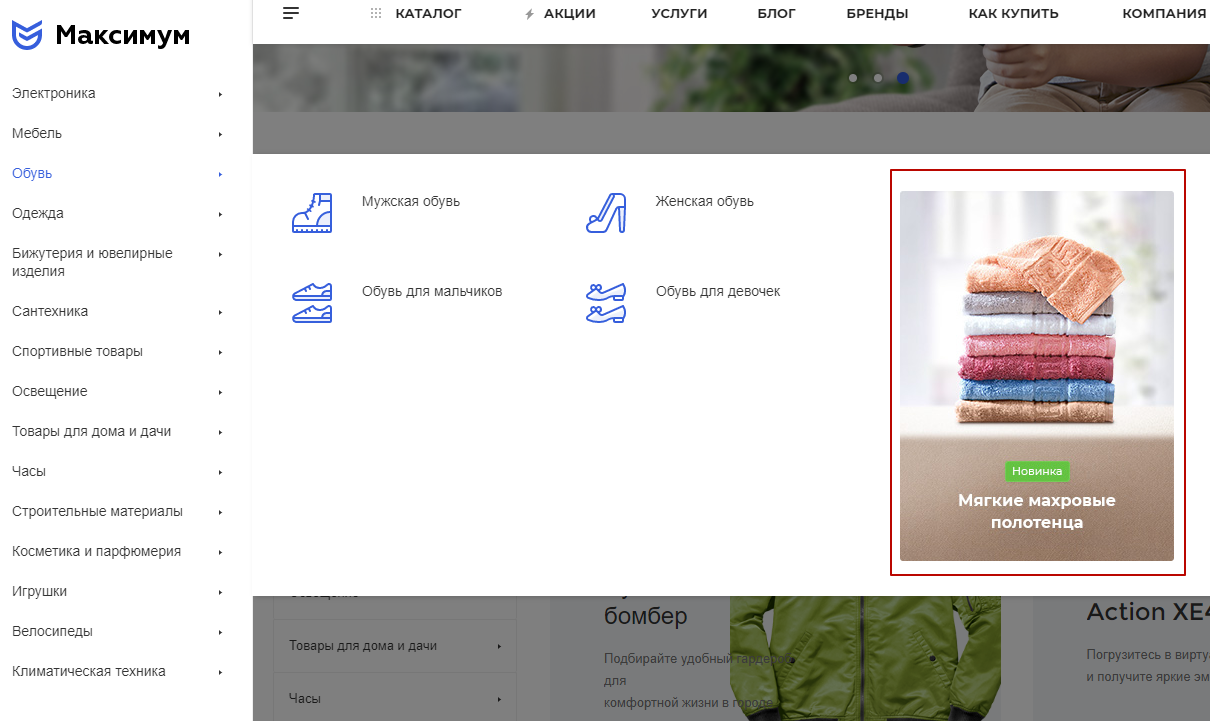Viewport: 1210px width, 721px height.
Task: Open the КАТАЛОГ menu item
Action: click(x=429, y=14)
